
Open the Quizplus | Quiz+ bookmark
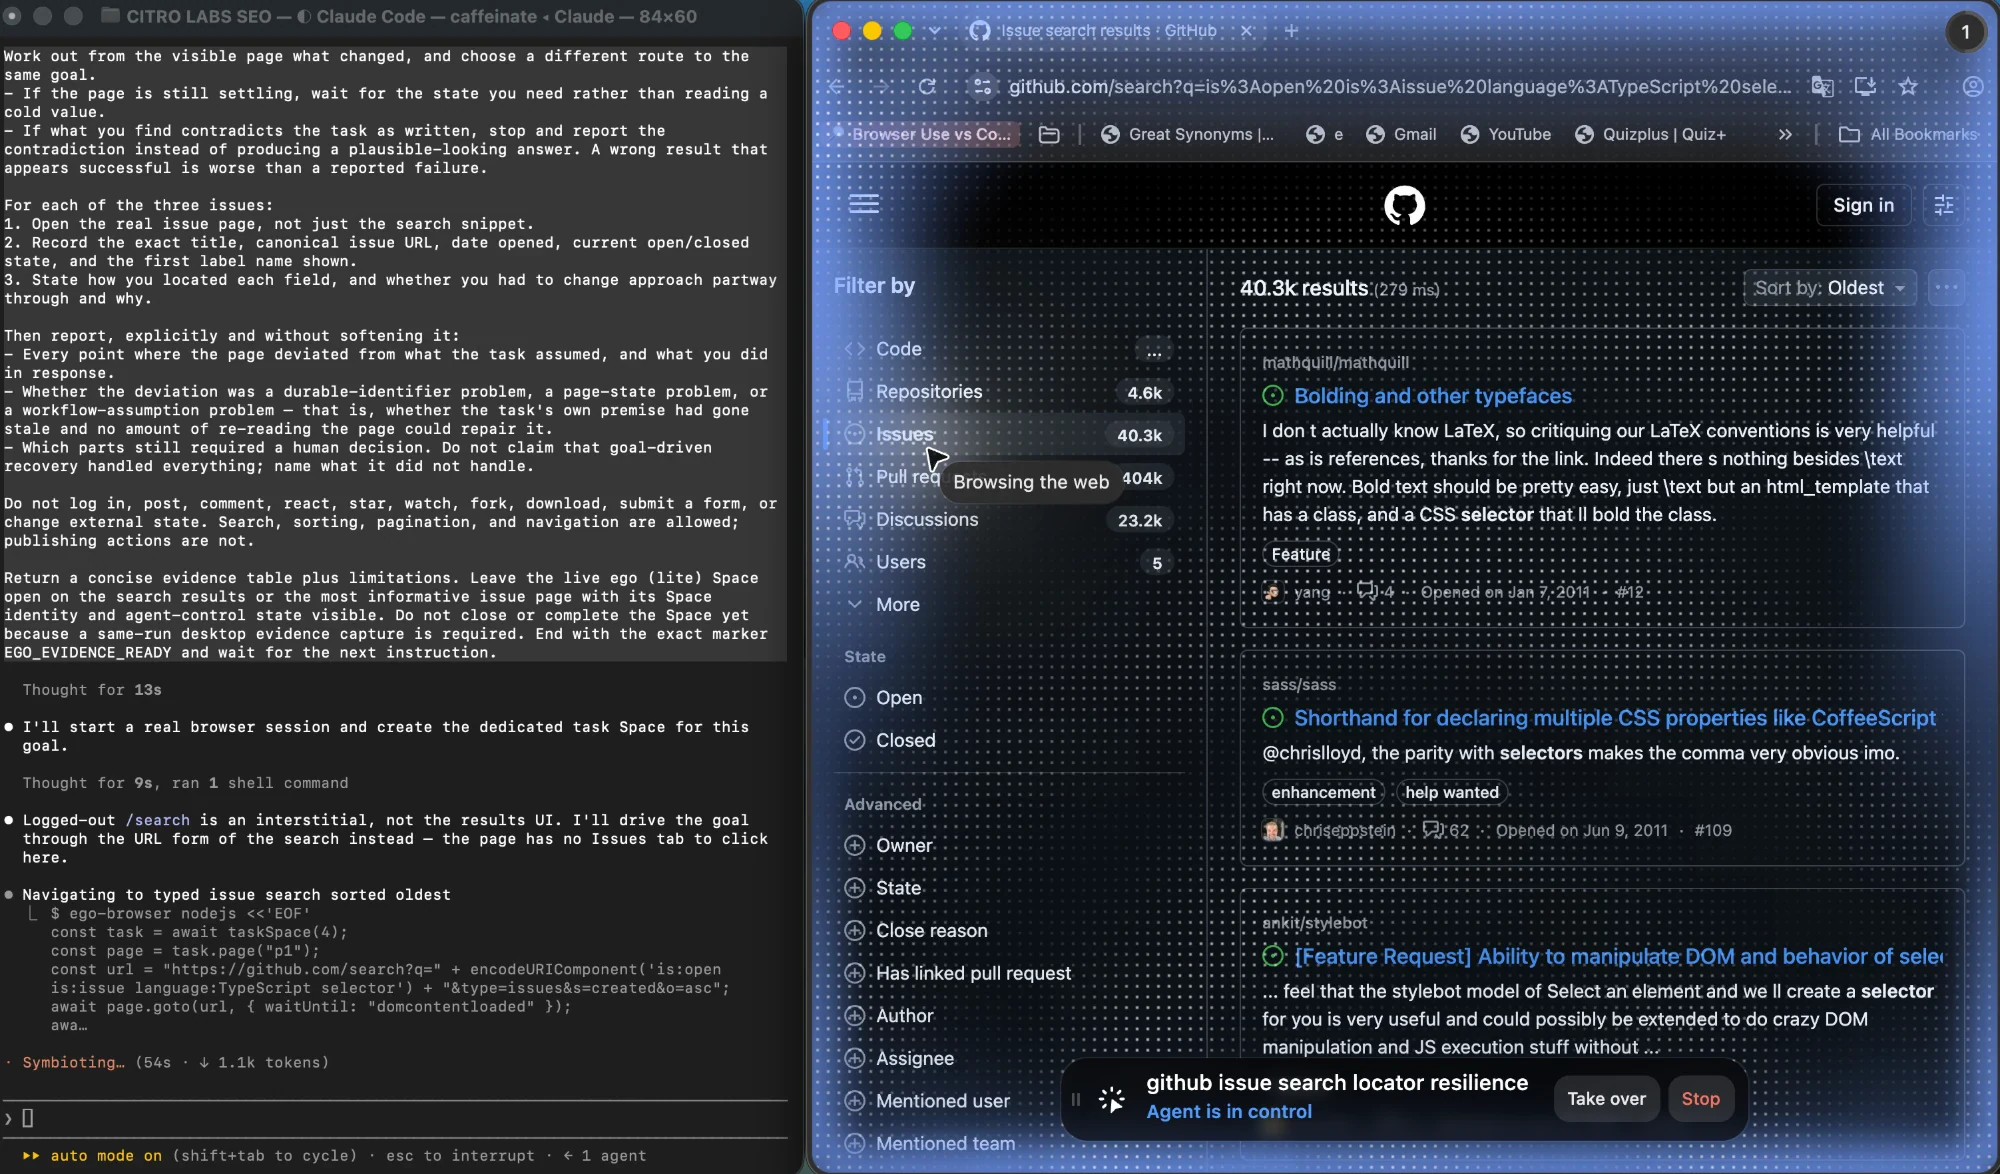(x=1650, y=135)
